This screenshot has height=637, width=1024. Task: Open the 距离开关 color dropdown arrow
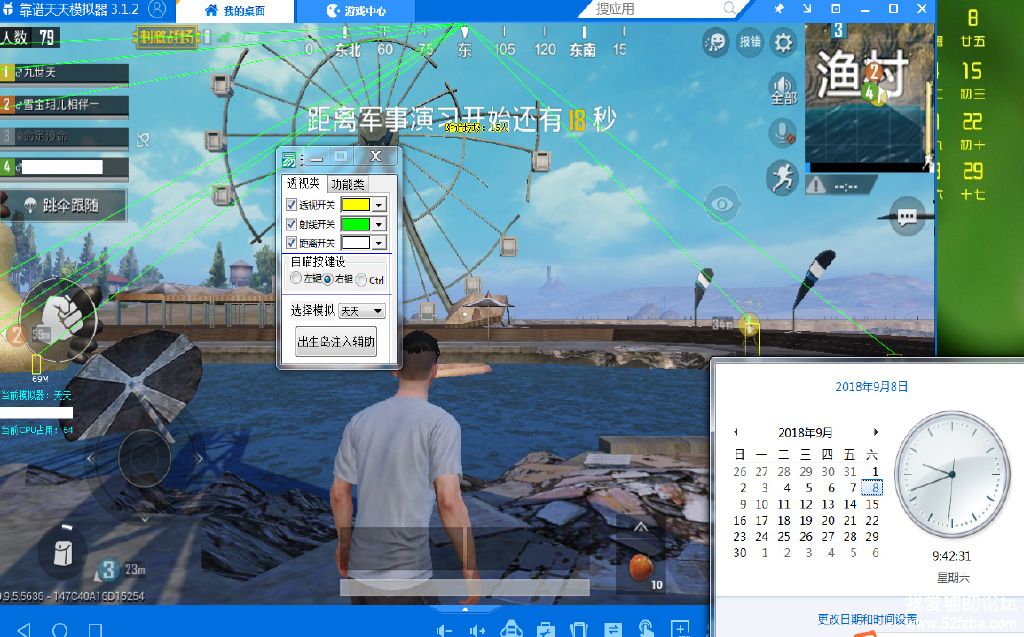click(379, 243)
